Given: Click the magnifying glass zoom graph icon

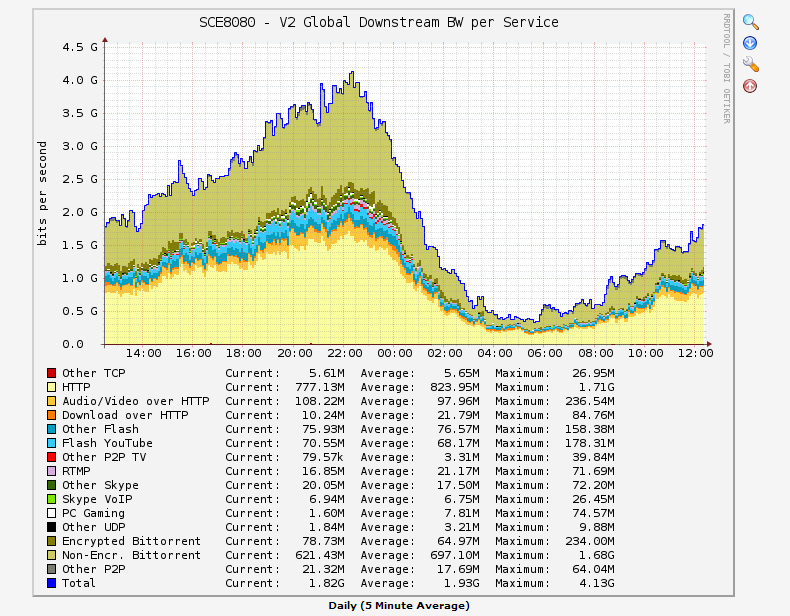Looking at the screenshot, I should pyautogui.click(x=750, y=21).
